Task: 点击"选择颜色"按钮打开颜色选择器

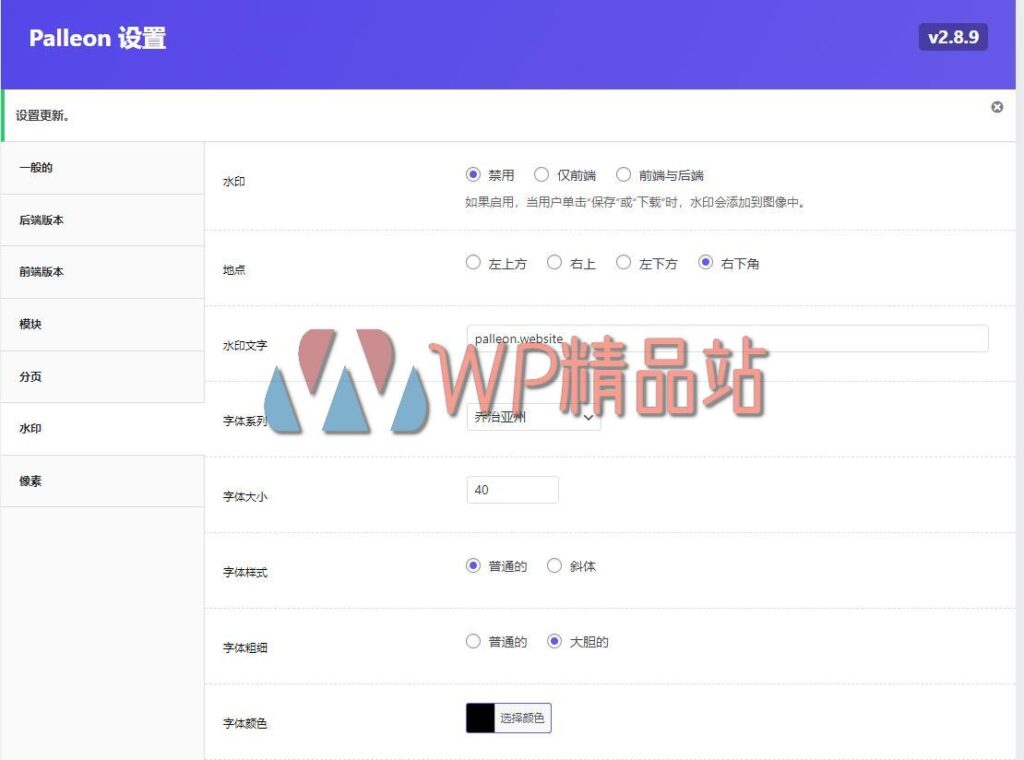Action: (524, 718)
